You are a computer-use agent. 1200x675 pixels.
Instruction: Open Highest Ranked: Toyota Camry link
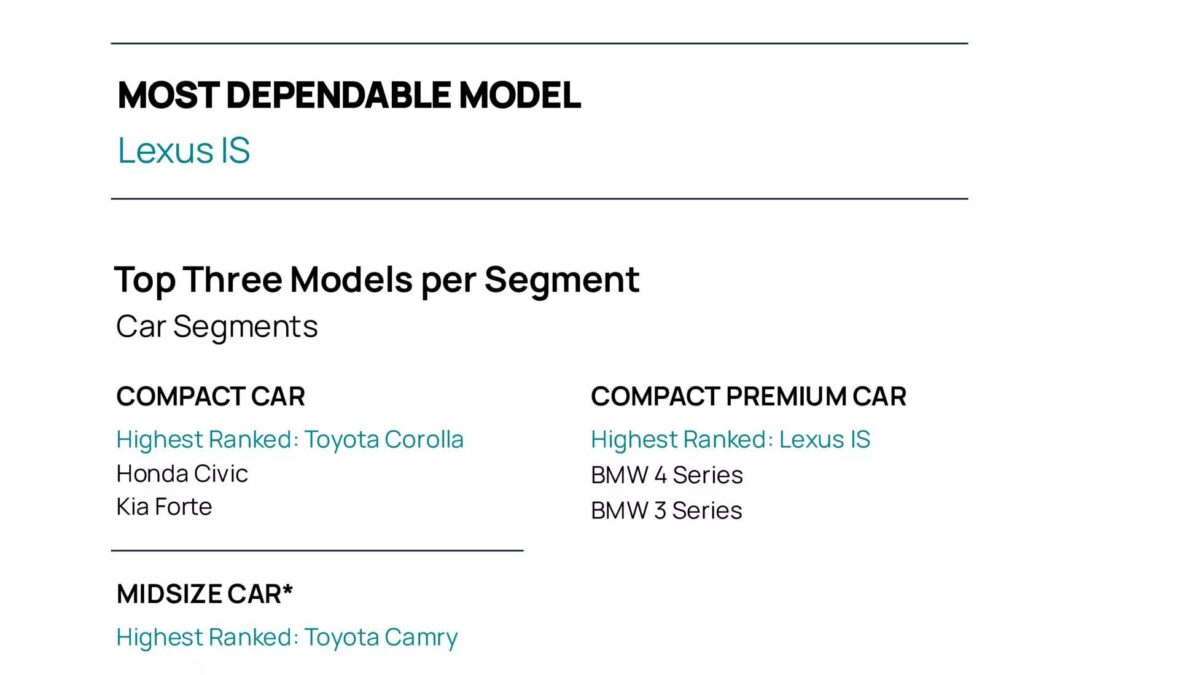(x=287, y=637)
